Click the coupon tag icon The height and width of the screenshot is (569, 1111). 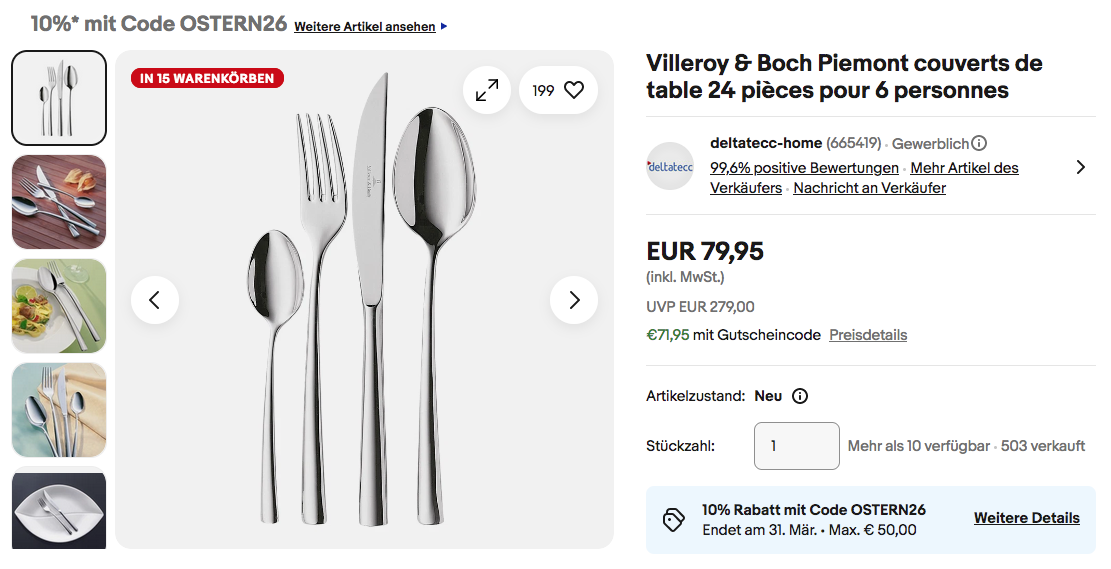(x=674, y=519)
